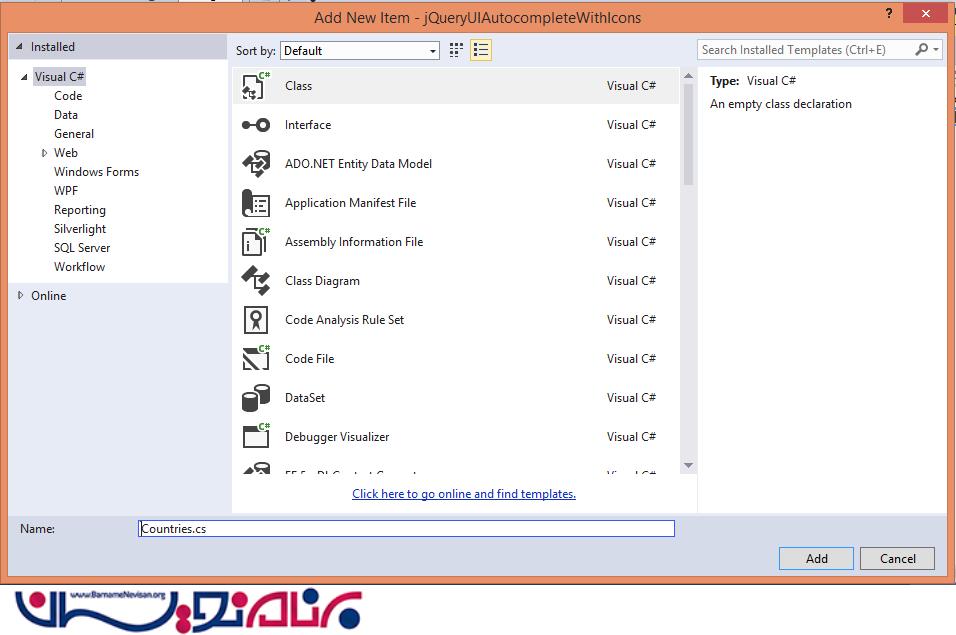Choose the Interface template icon
Screen dimensions: 956x635
click(x=256, y=125)
